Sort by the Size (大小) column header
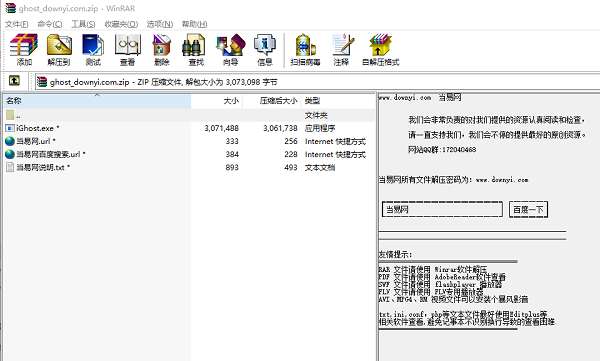The height and width of the screenshot is (361, 600). click(217, 101)
